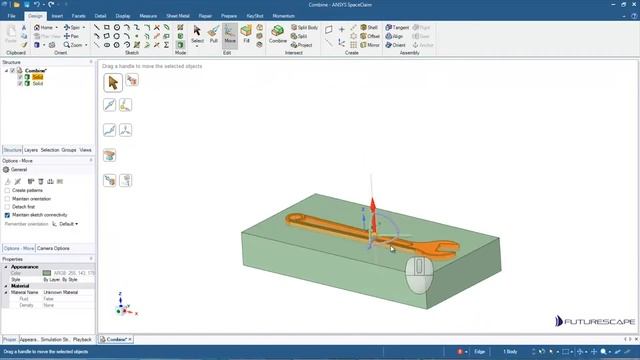Activate the Pull tool in Edit group
The width and height of the screenshot is (640, 360).
[x=213, y=34]
